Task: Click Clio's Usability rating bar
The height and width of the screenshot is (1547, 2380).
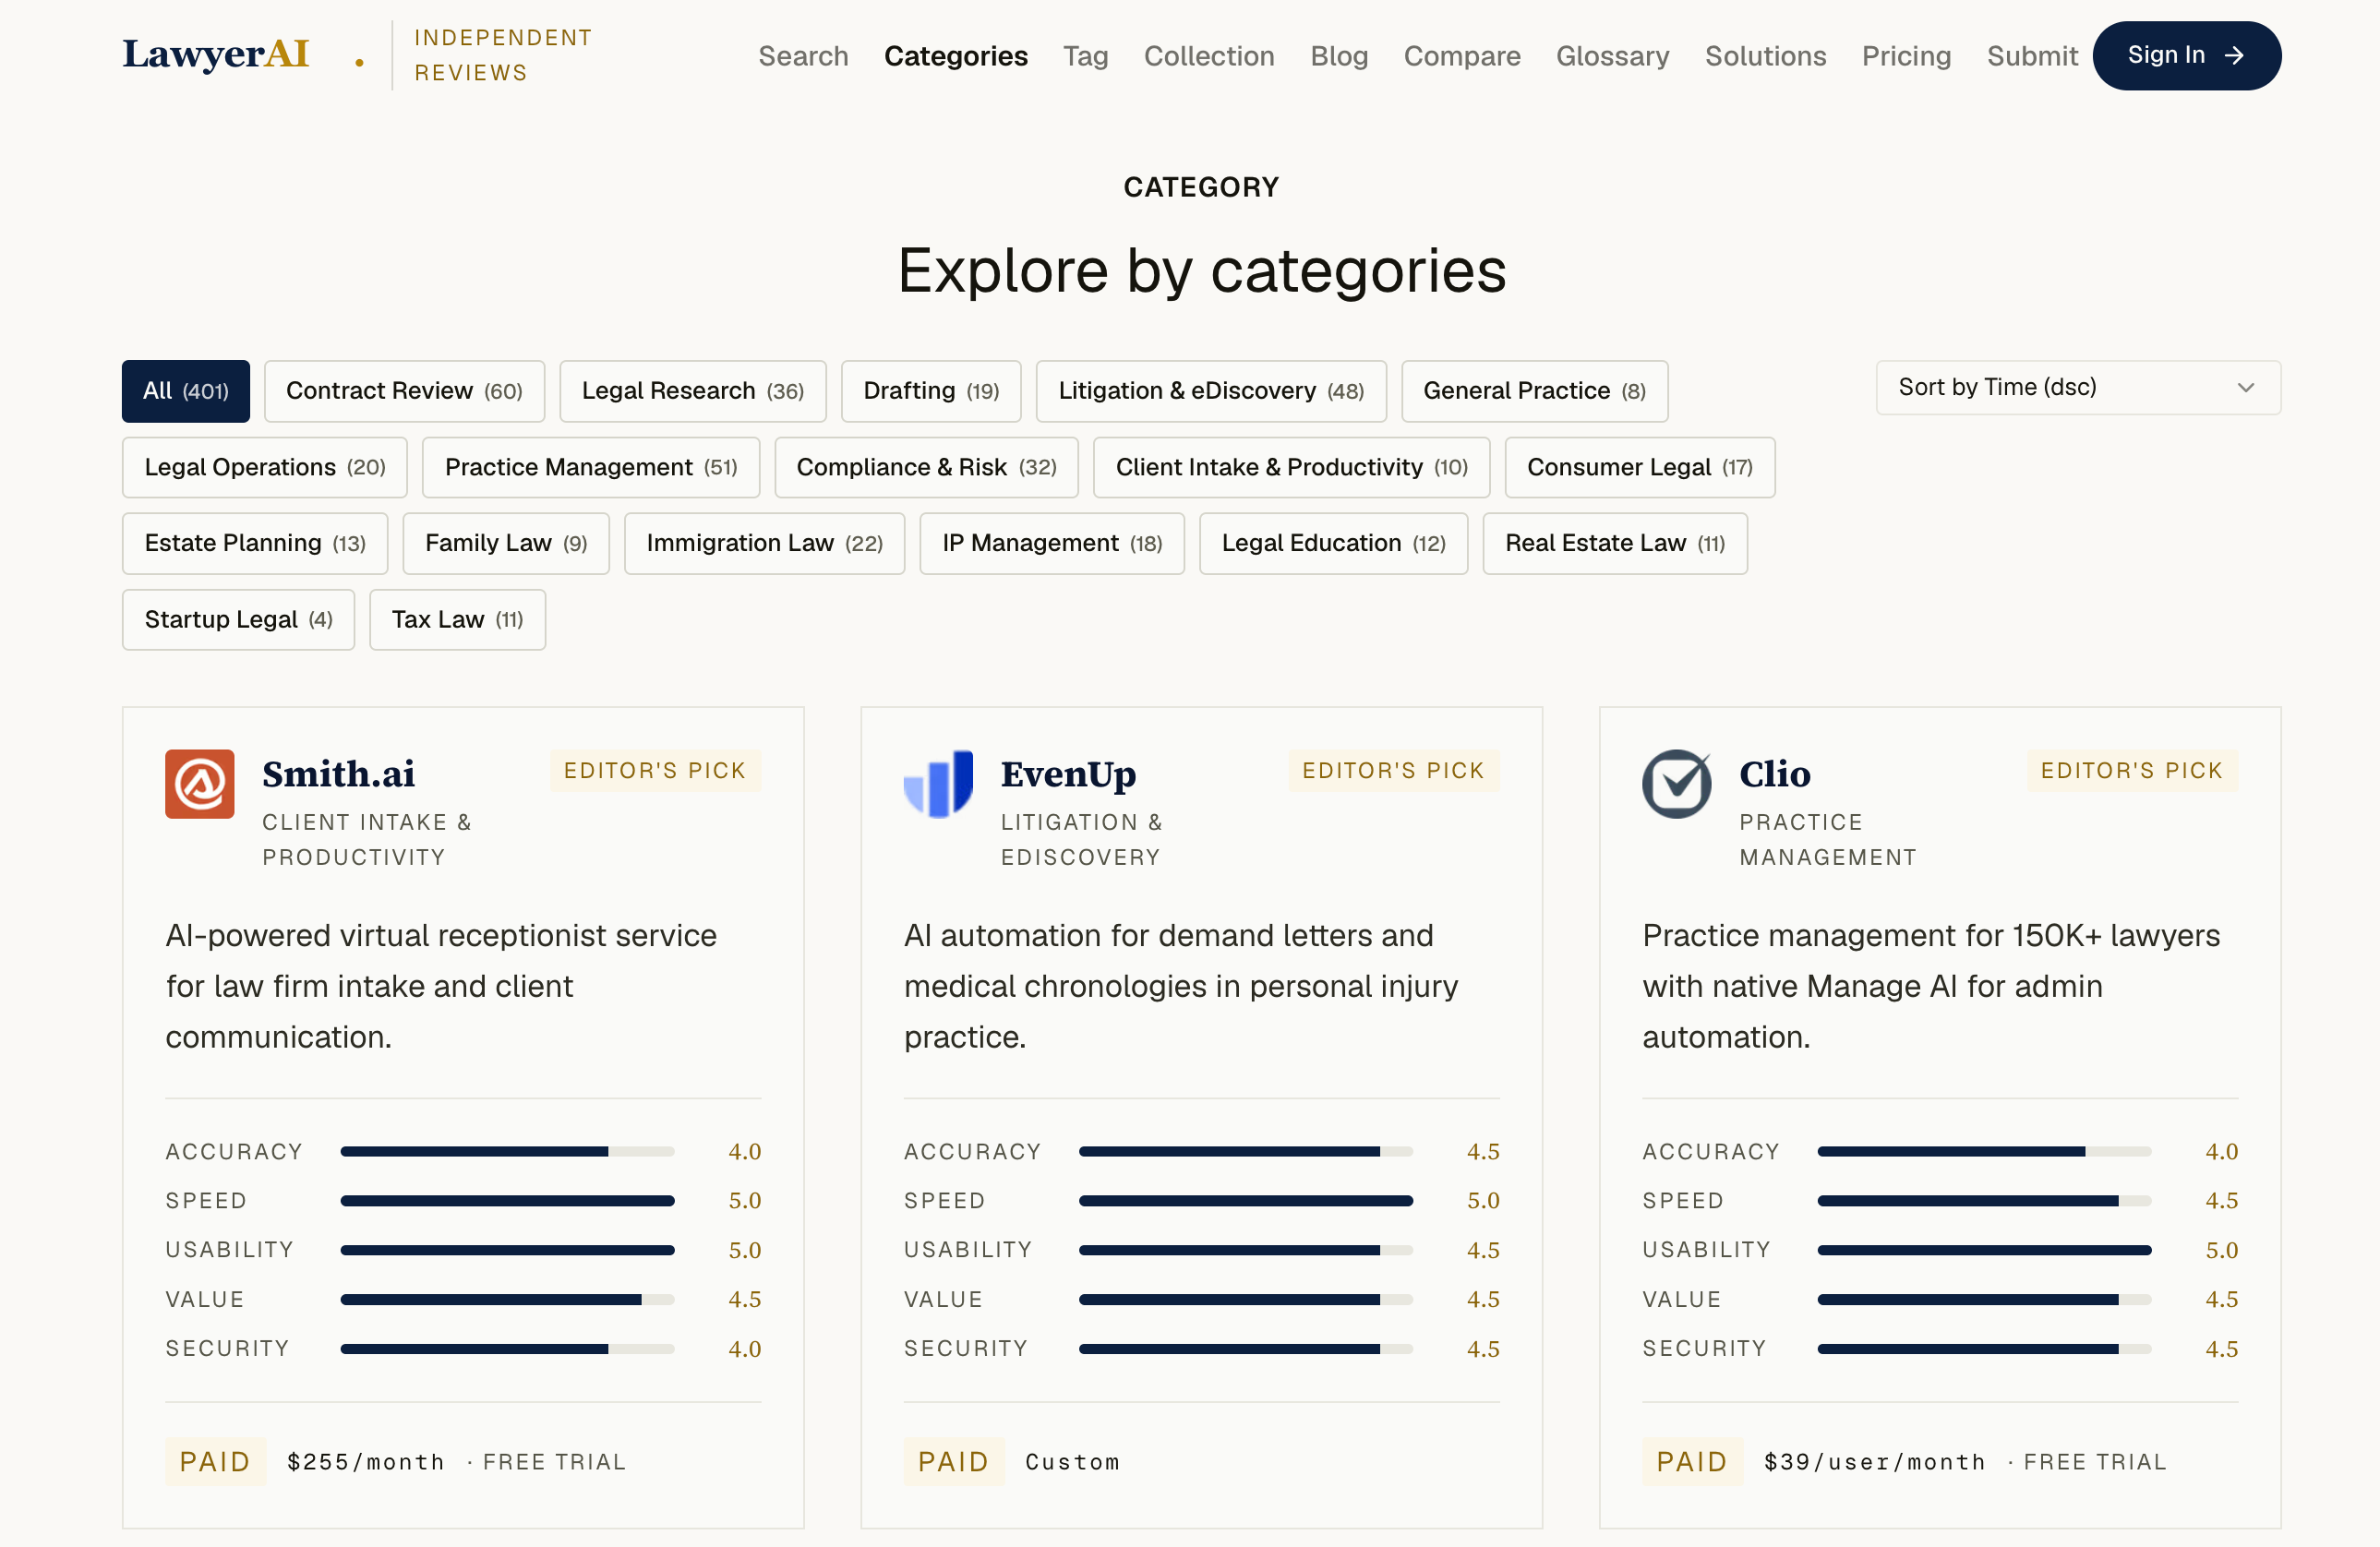Action: [1984, 1250]
